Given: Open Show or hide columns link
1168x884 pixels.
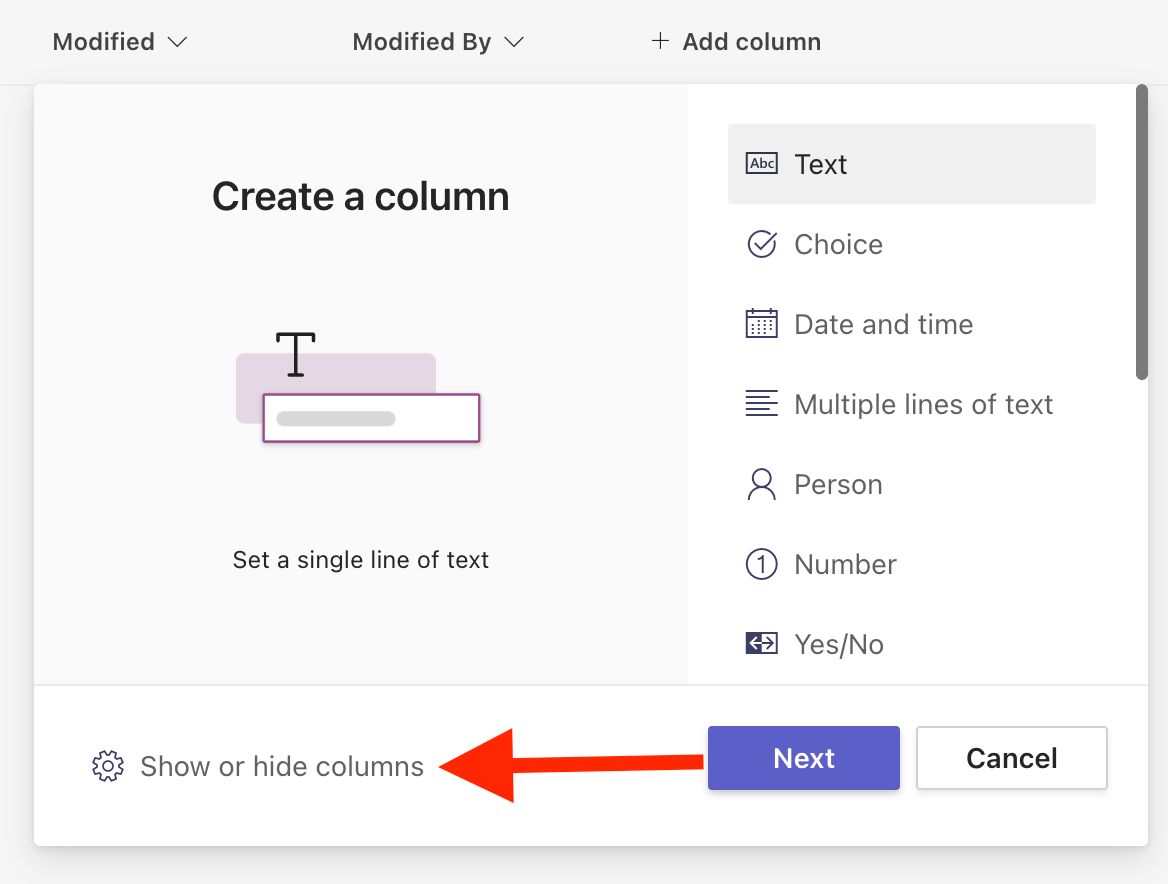Looking at the screenshot, I should (x=282, y=767).
